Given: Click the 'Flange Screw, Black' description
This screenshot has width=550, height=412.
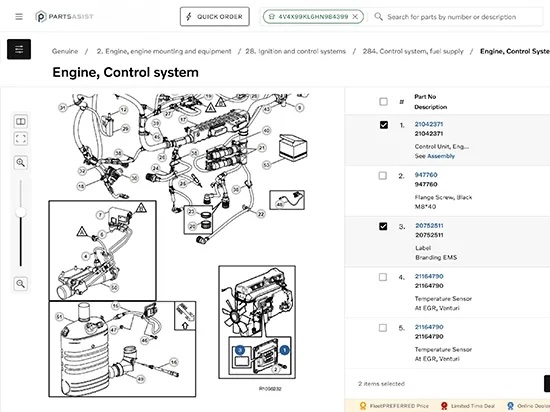Looking at the screenshot, I should click(443, 197).
